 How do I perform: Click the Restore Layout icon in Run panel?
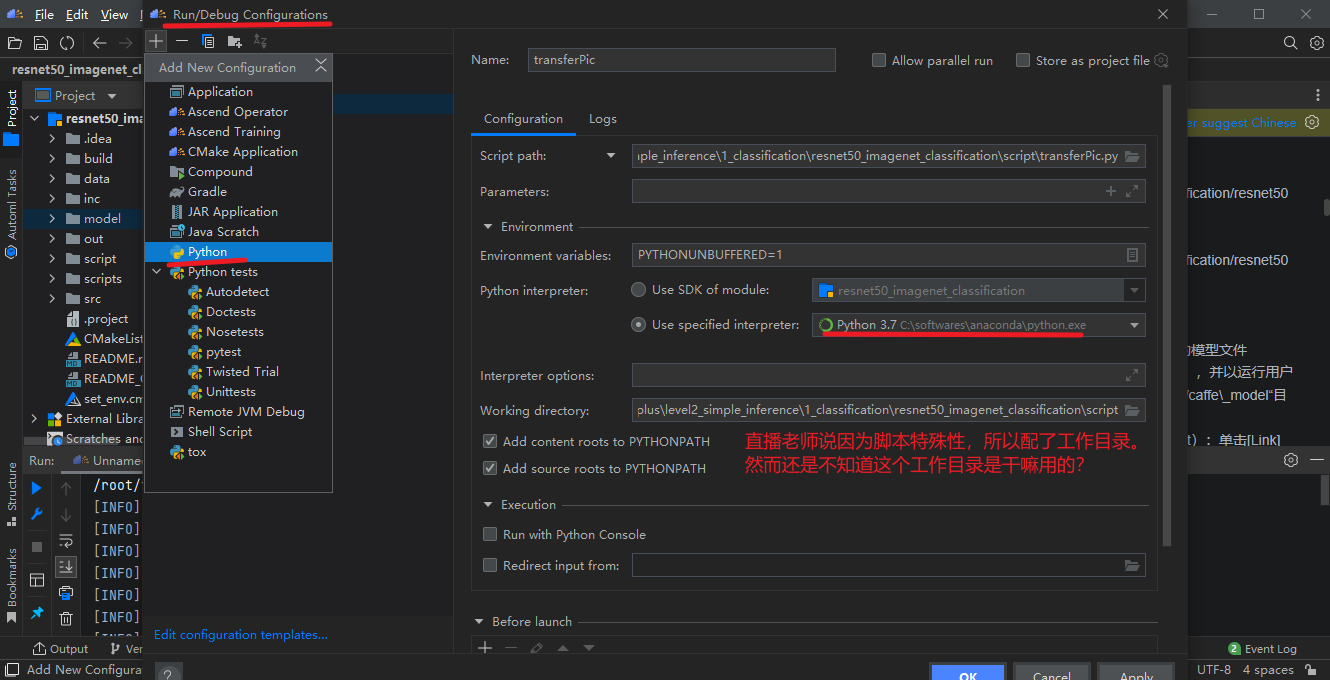pos(36,580)
